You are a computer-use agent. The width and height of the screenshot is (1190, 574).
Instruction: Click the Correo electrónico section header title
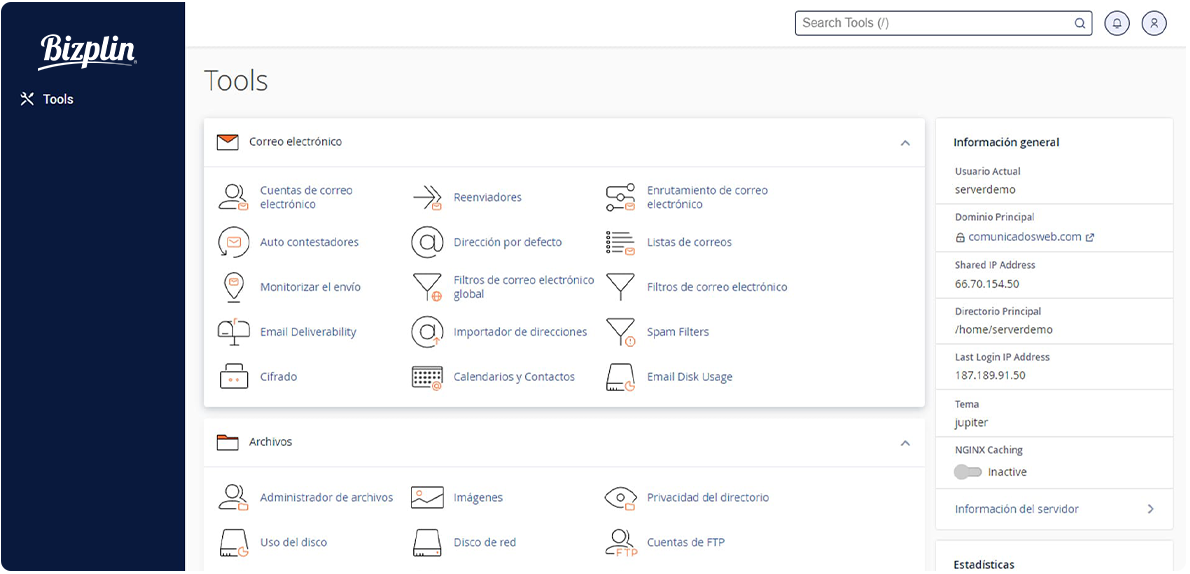click(x=295, y=142)
